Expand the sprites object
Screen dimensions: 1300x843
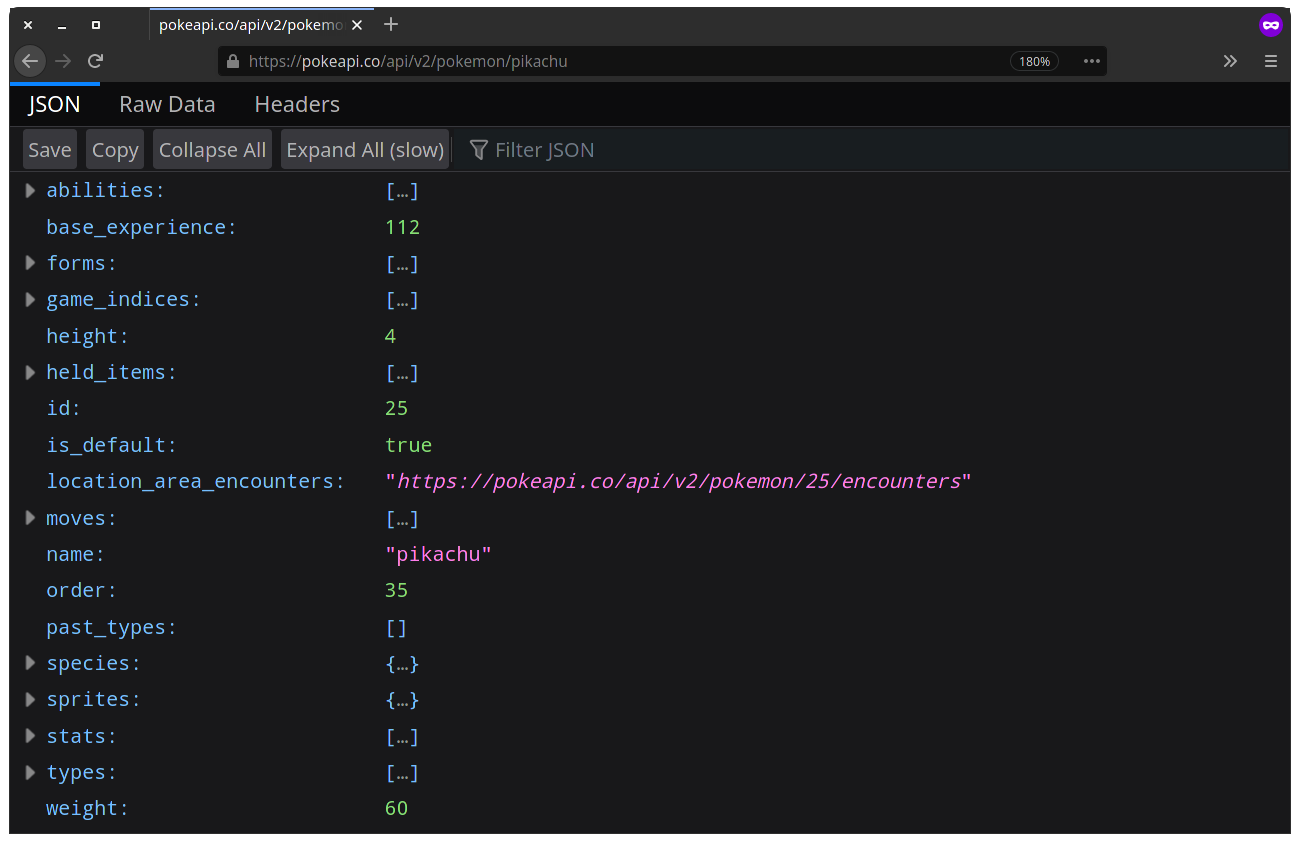coord(30,699)
